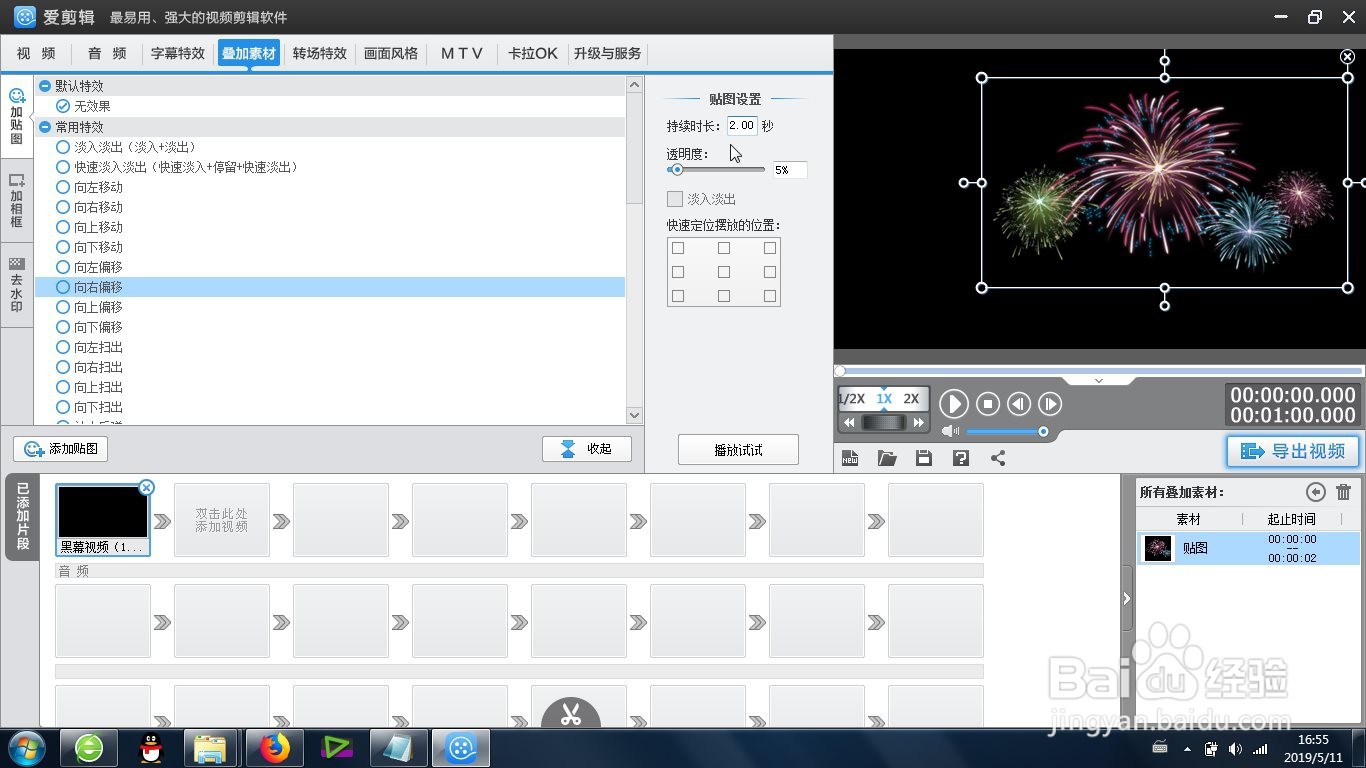Collapse the 默认特效 group

[x=45, y=86]
